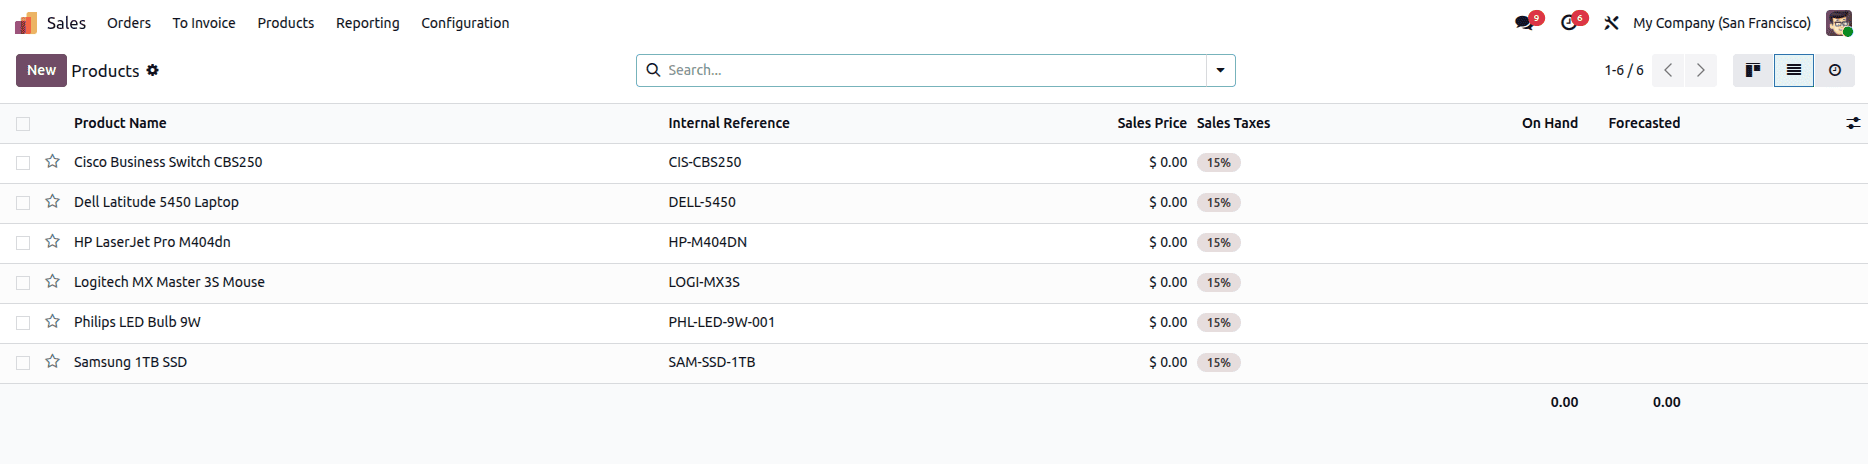Tick the Dell Latitude 5450 Laptop checkbox
This screenshot has height=464, width=1868.
point(23,203)
